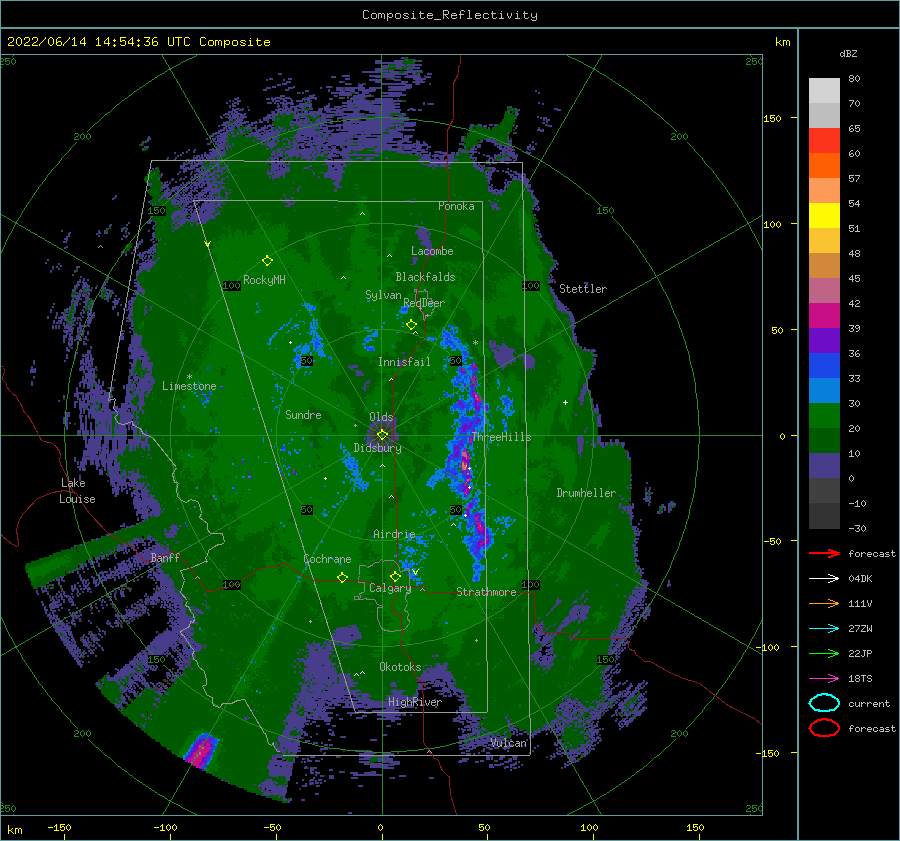Click the magenta storm cell at bottom-left radar edge
This screenshot has width=900, height=841.
[201, 751]
